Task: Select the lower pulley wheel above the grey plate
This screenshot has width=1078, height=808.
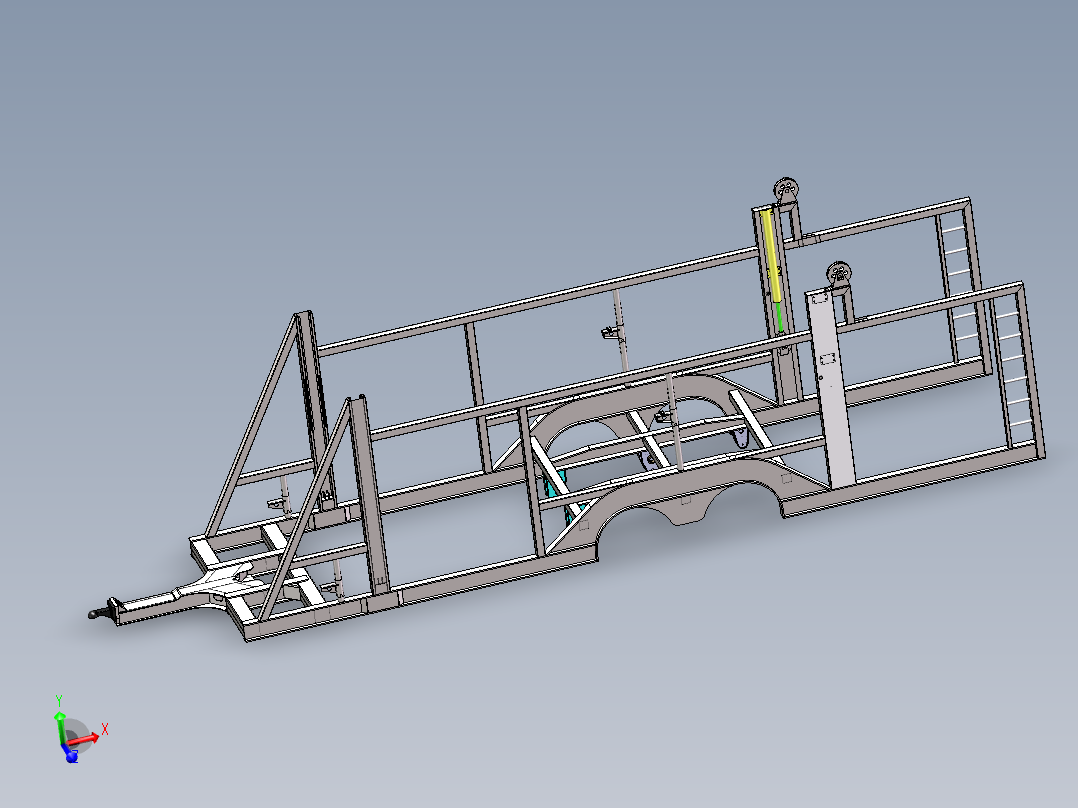Action: click(838, 274)
